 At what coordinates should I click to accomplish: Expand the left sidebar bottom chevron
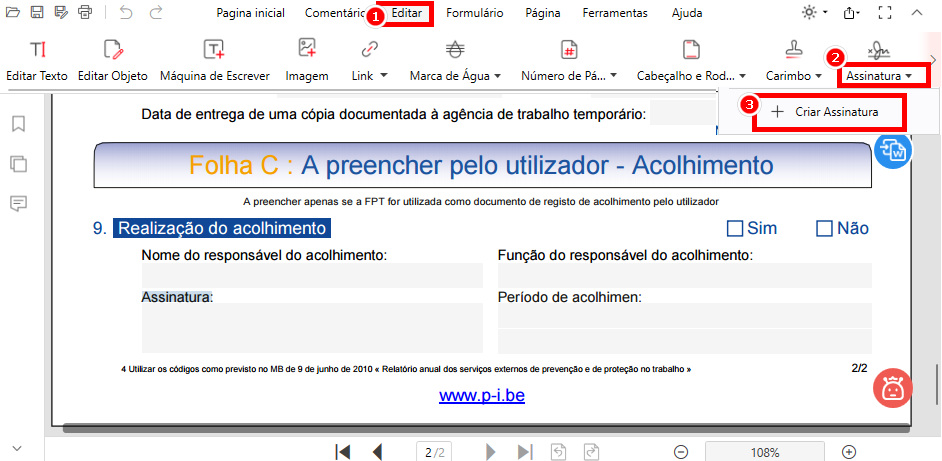tap(17, 448)
